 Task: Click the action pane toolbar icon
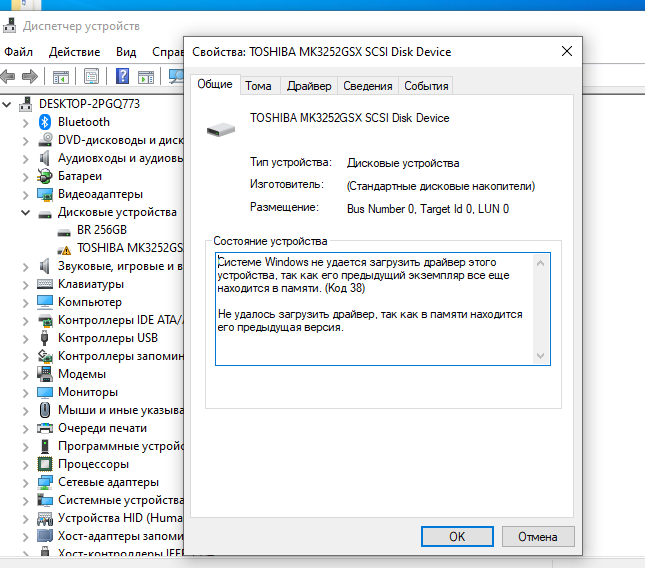coord(146,77)
